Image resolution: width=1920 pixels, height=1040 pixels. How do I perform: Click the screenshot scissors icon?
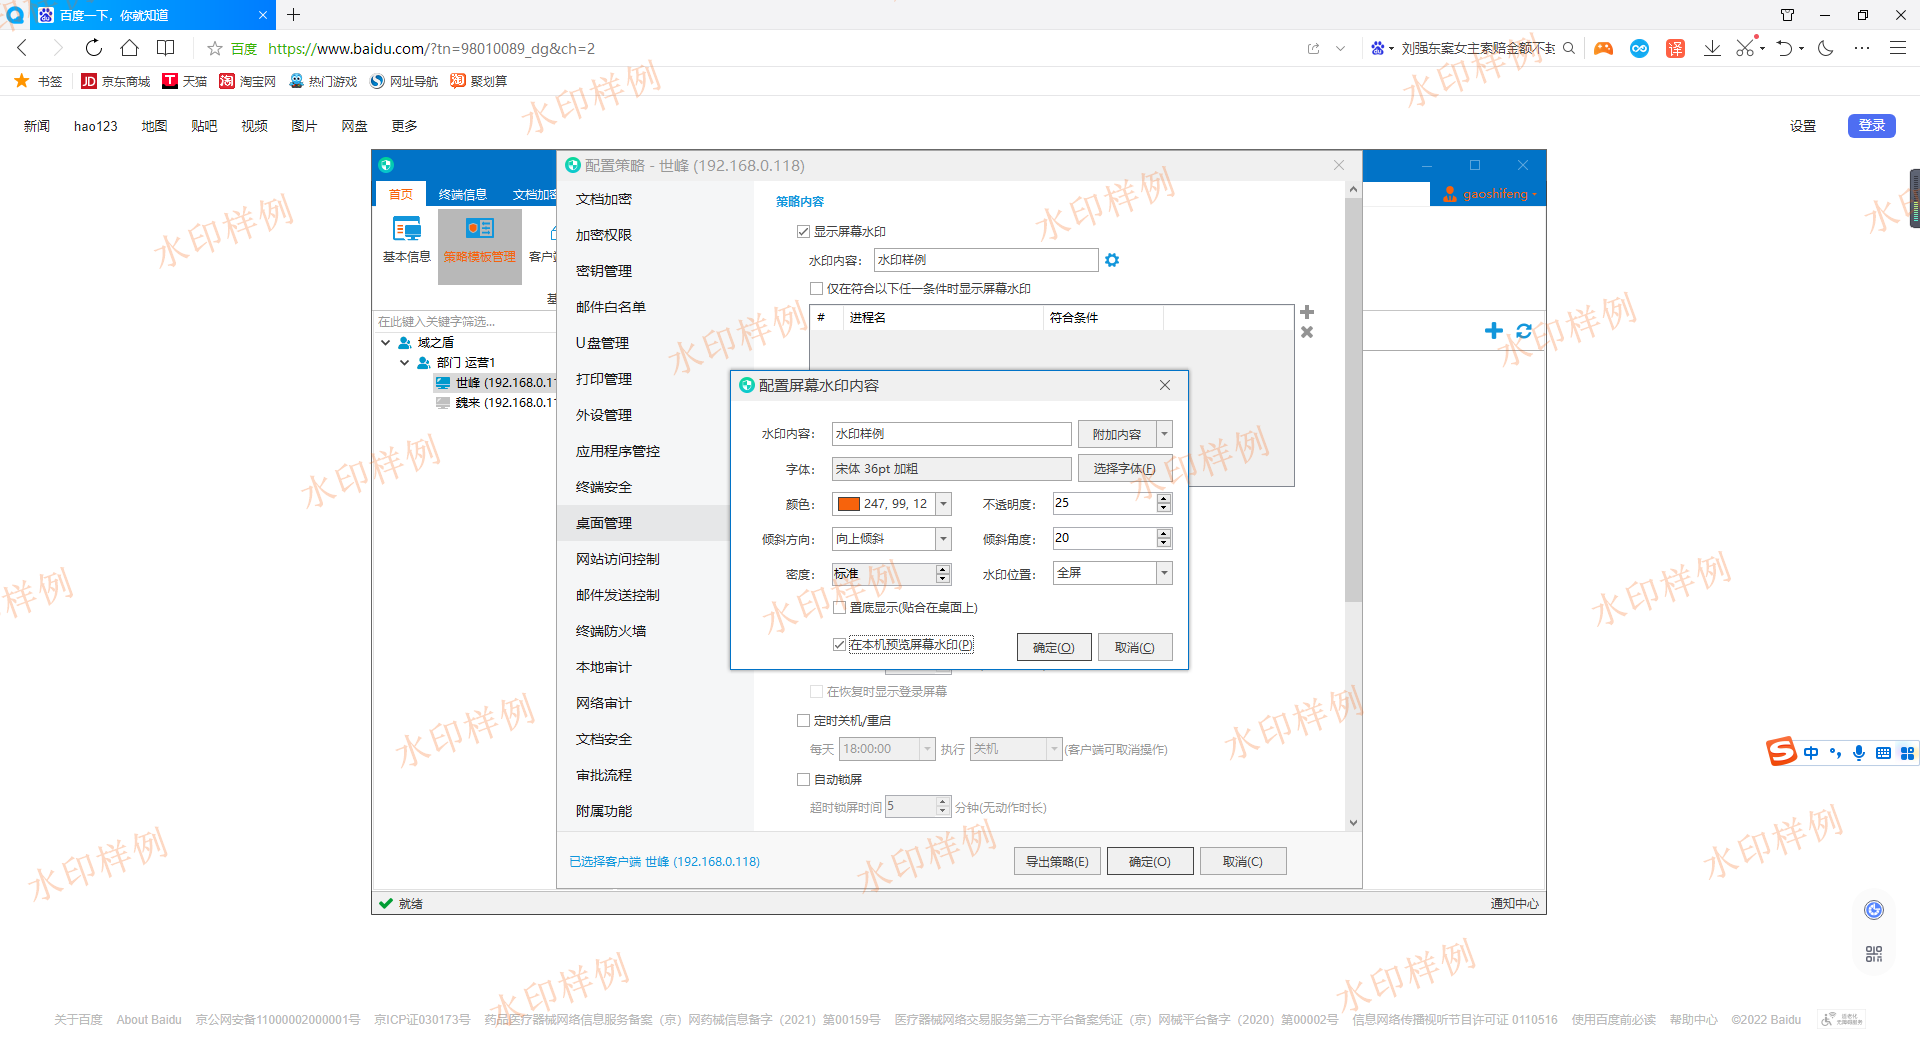tap(1745, 48)
